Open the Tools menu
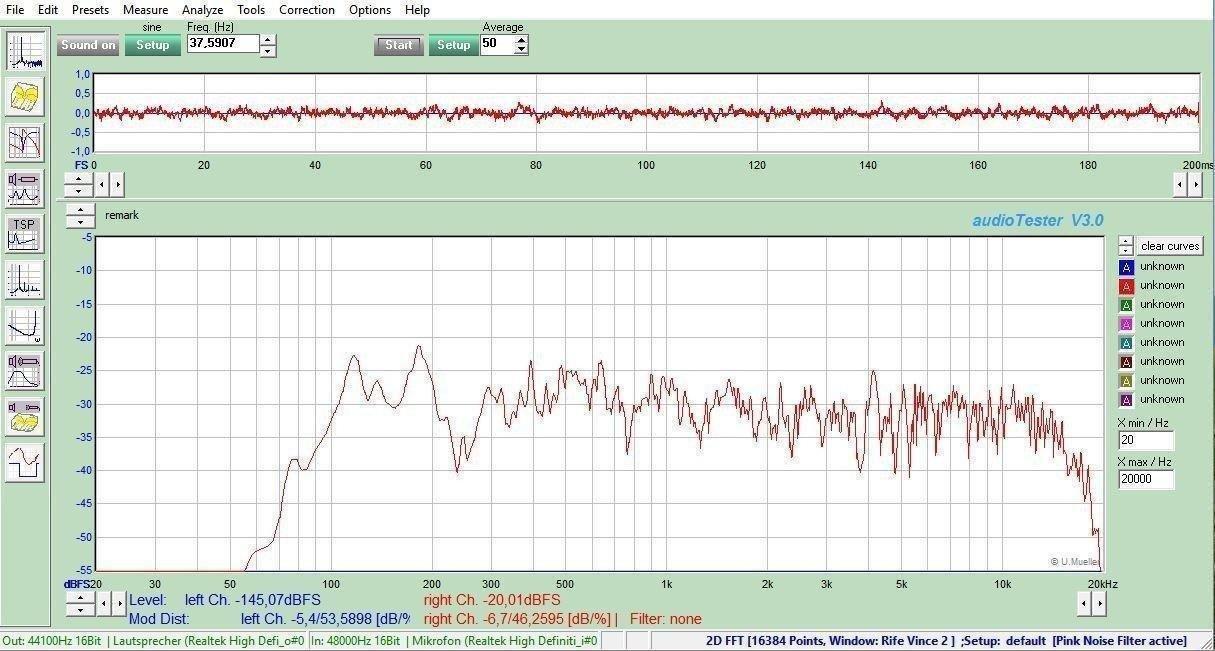The width and height of the screenshot is (1215, 651). coord(251,10)
